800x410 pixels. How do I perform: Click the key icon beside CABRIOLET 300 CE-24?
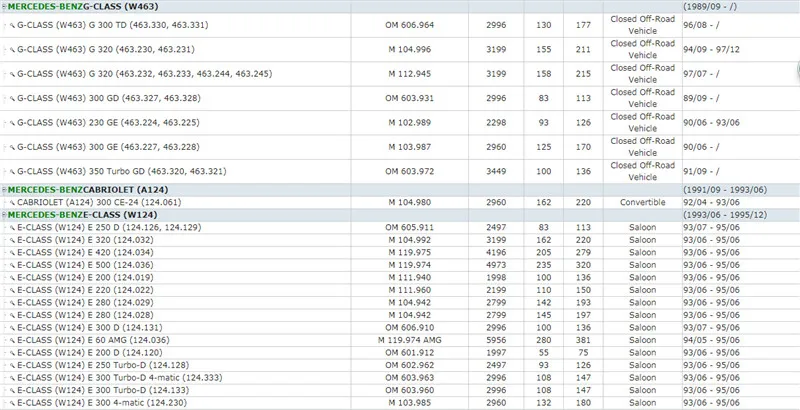pyautogui.click(x=12, y=202)
